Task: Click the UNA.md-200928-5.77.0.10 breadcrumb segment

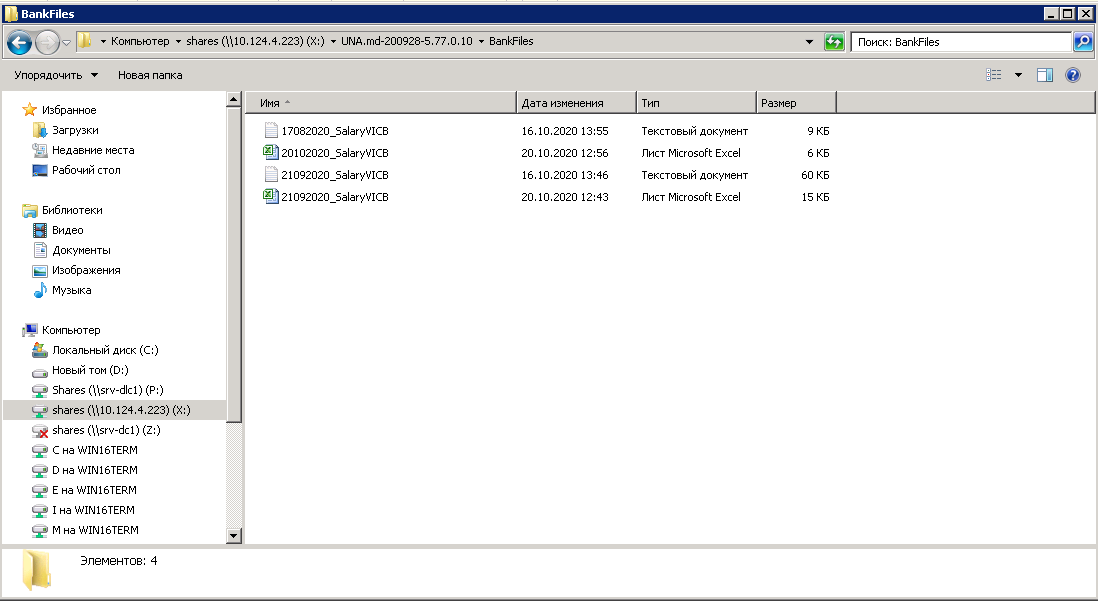Action: click(x=407, y=41)
